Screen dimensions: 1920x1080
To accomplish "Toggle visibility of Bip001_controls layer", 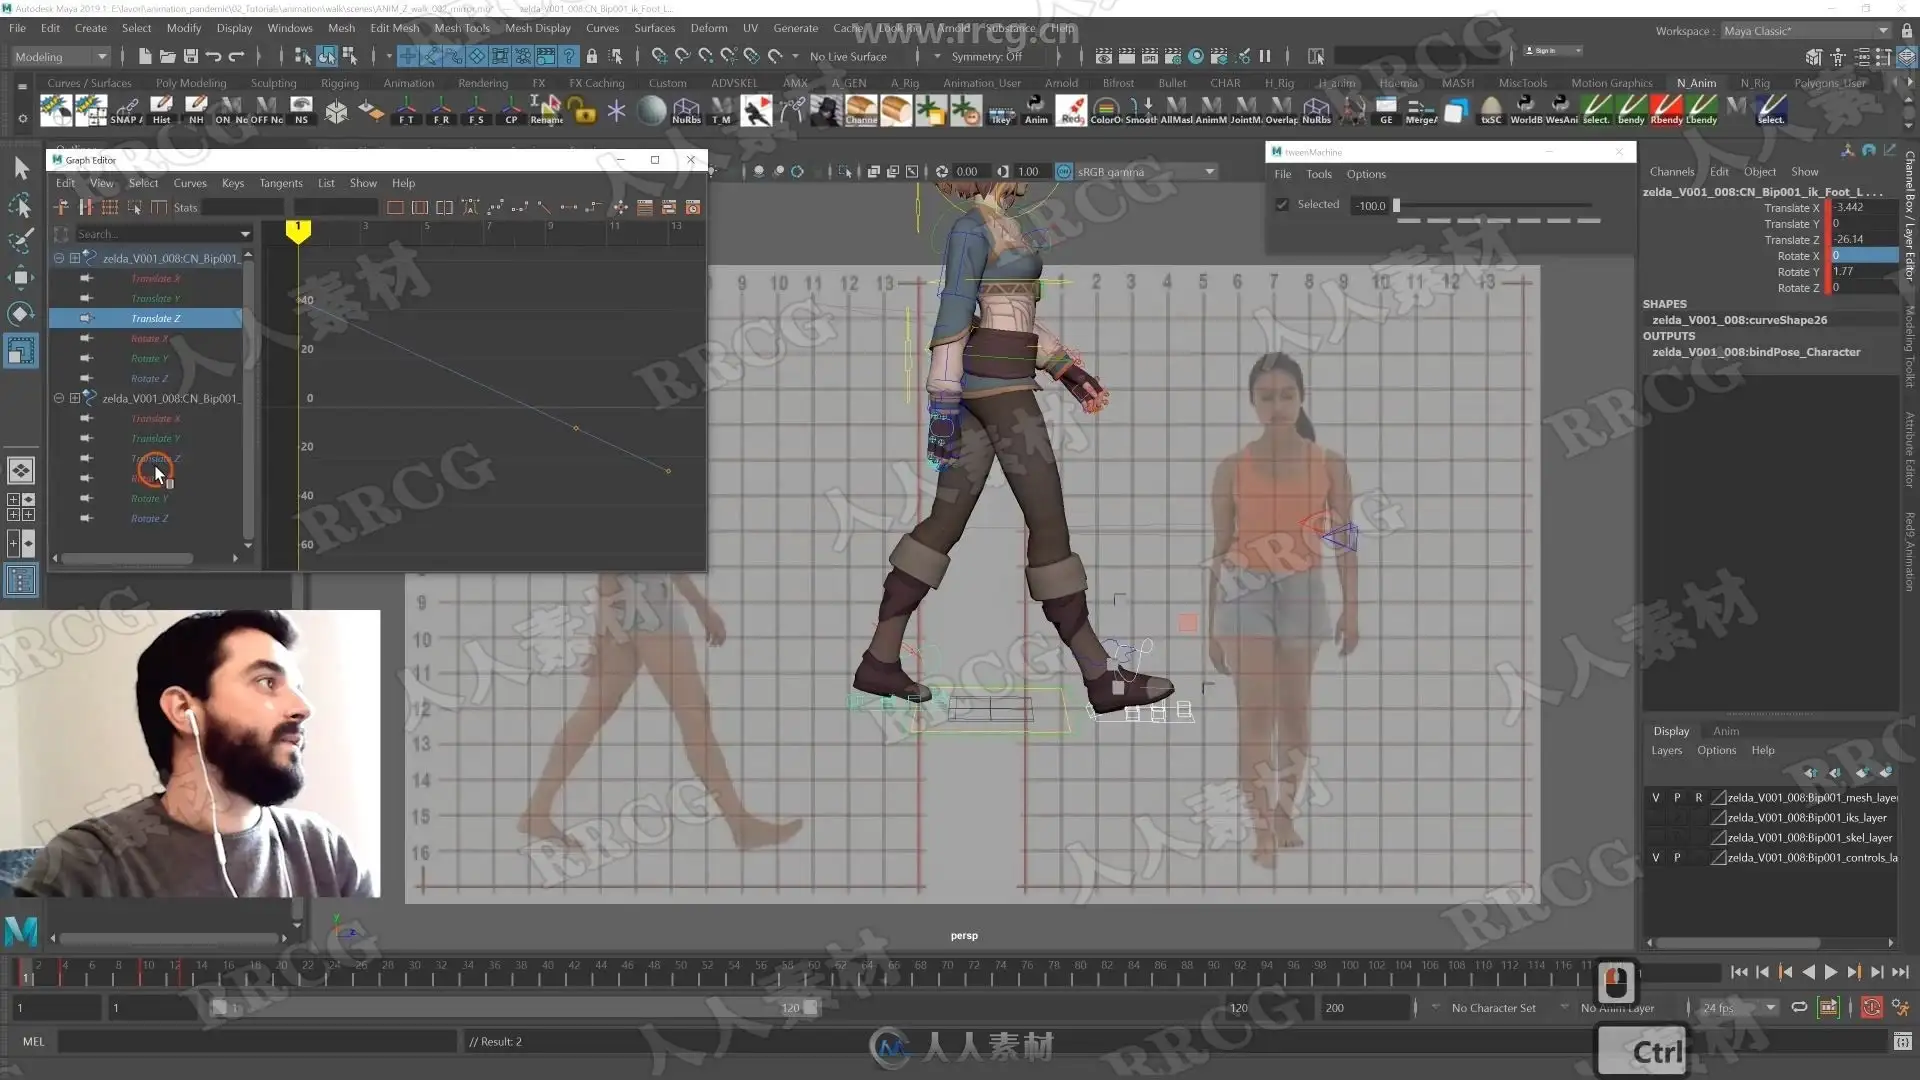I will click(1656, 858).
